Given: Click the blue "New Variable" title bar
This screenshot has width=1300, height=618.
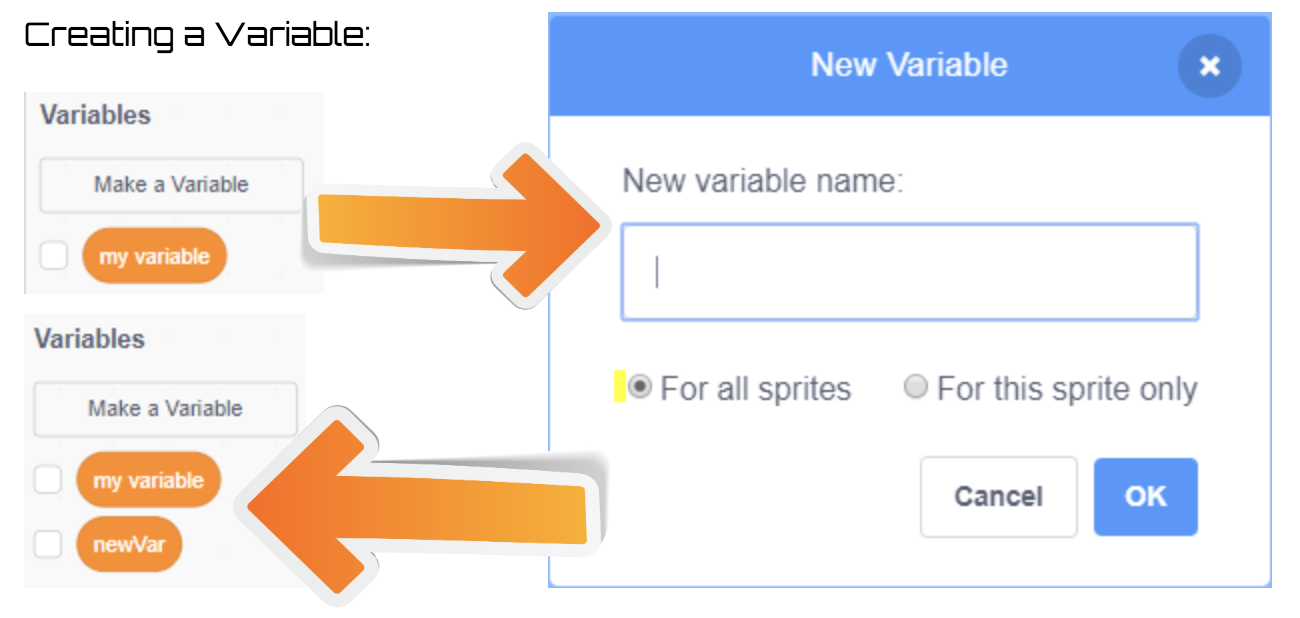Looking at the screenshot, I should (908, 66).
